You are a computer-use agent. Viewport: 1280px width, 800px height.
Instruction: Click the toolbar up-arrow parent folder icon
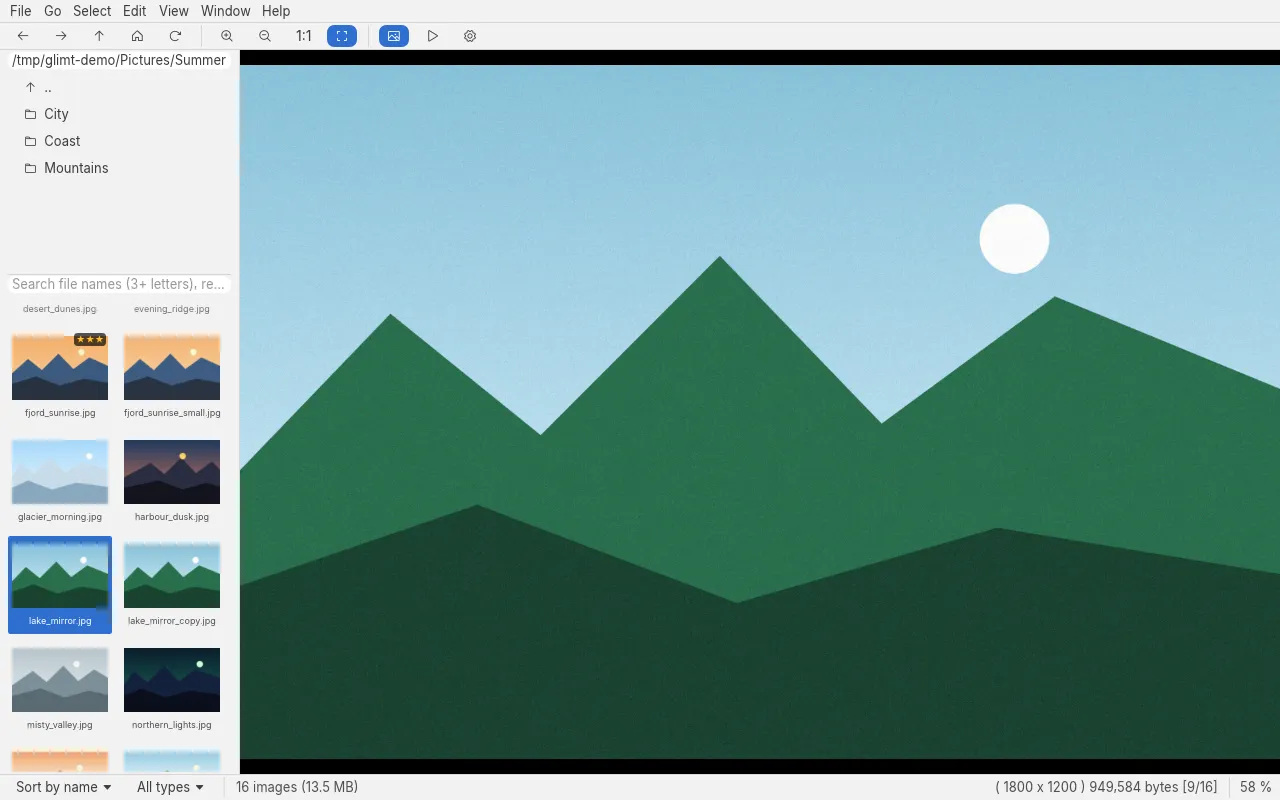pos(99,36)
